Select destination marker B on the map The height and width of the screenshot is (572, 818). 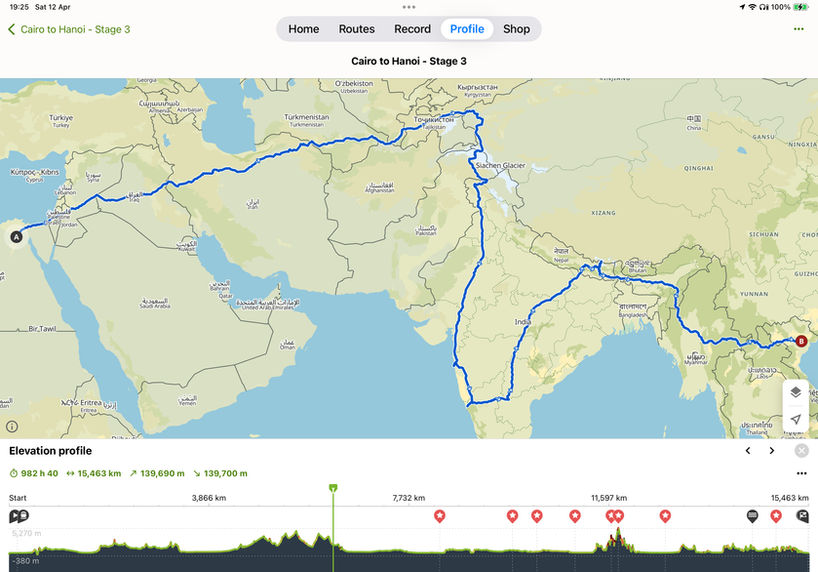pos(801,341)
